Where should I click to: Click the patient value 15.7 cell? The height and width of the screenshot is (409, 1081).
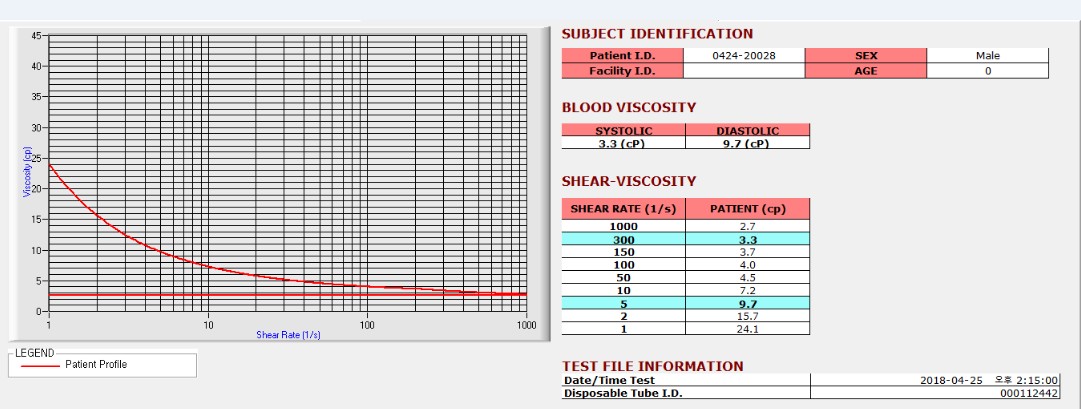pyautogui.click(x=747, y=316)
